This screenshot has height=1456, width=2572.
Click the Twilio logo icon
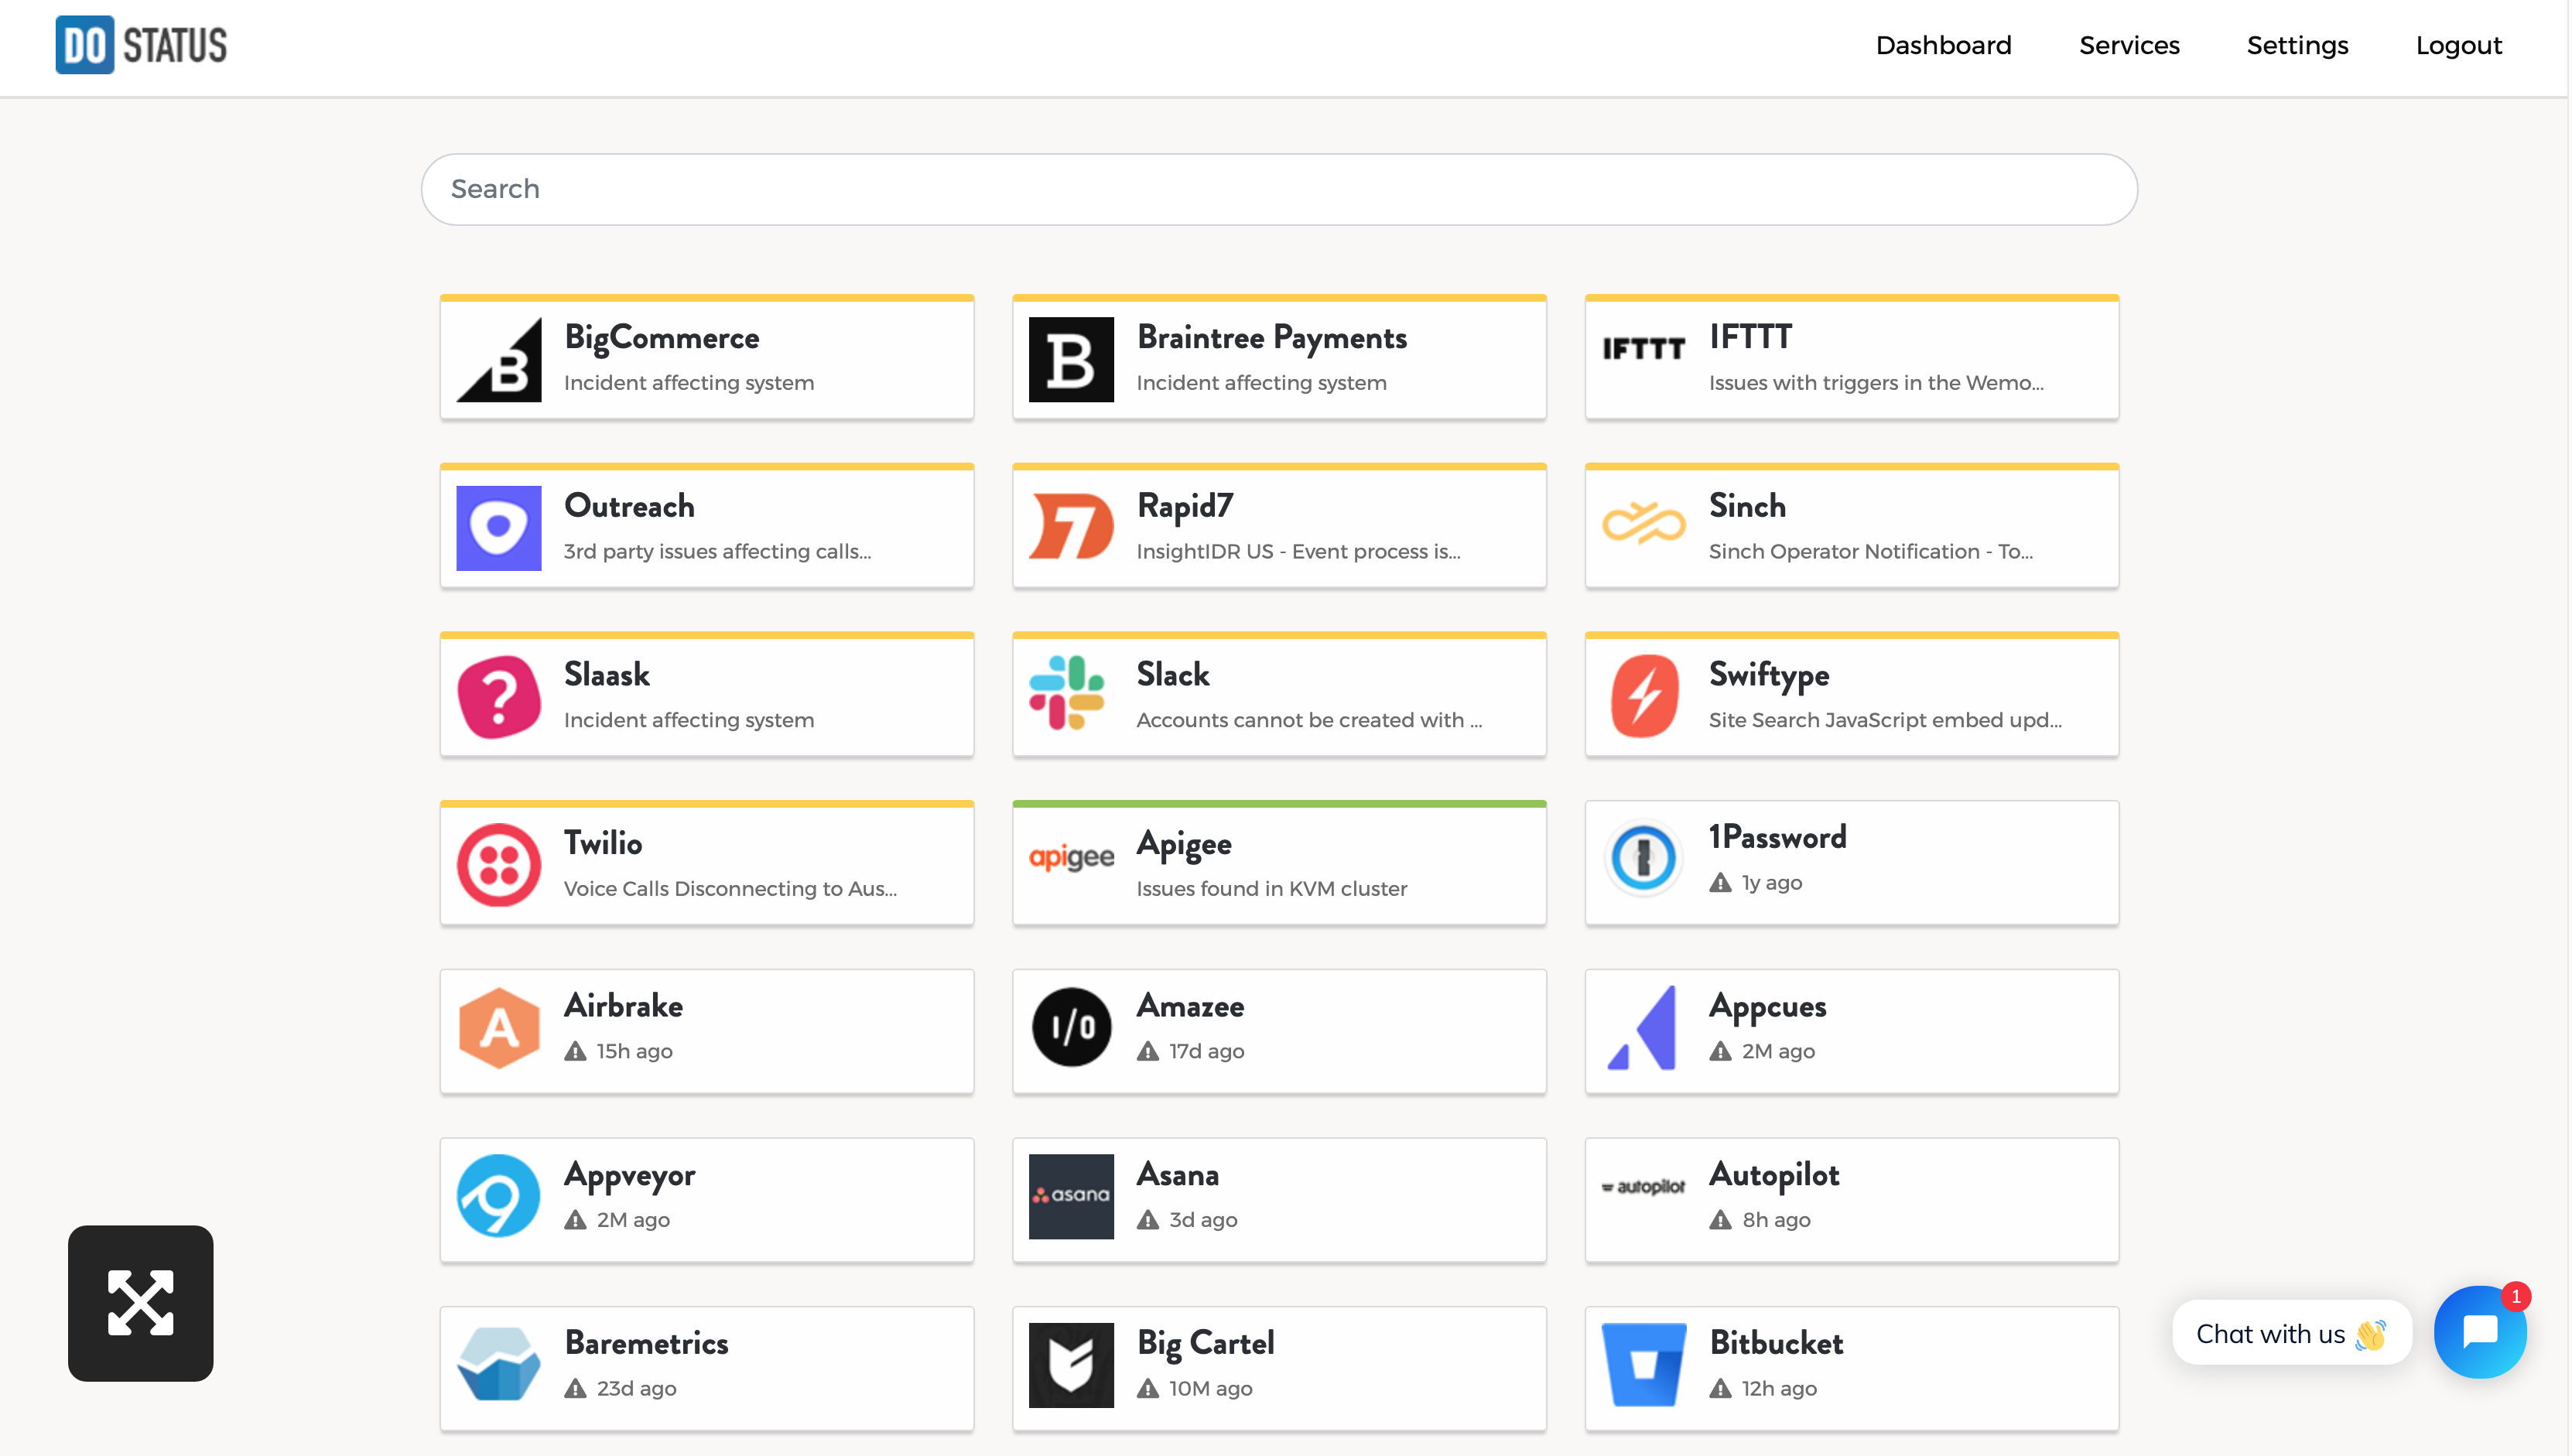(498, 864)
